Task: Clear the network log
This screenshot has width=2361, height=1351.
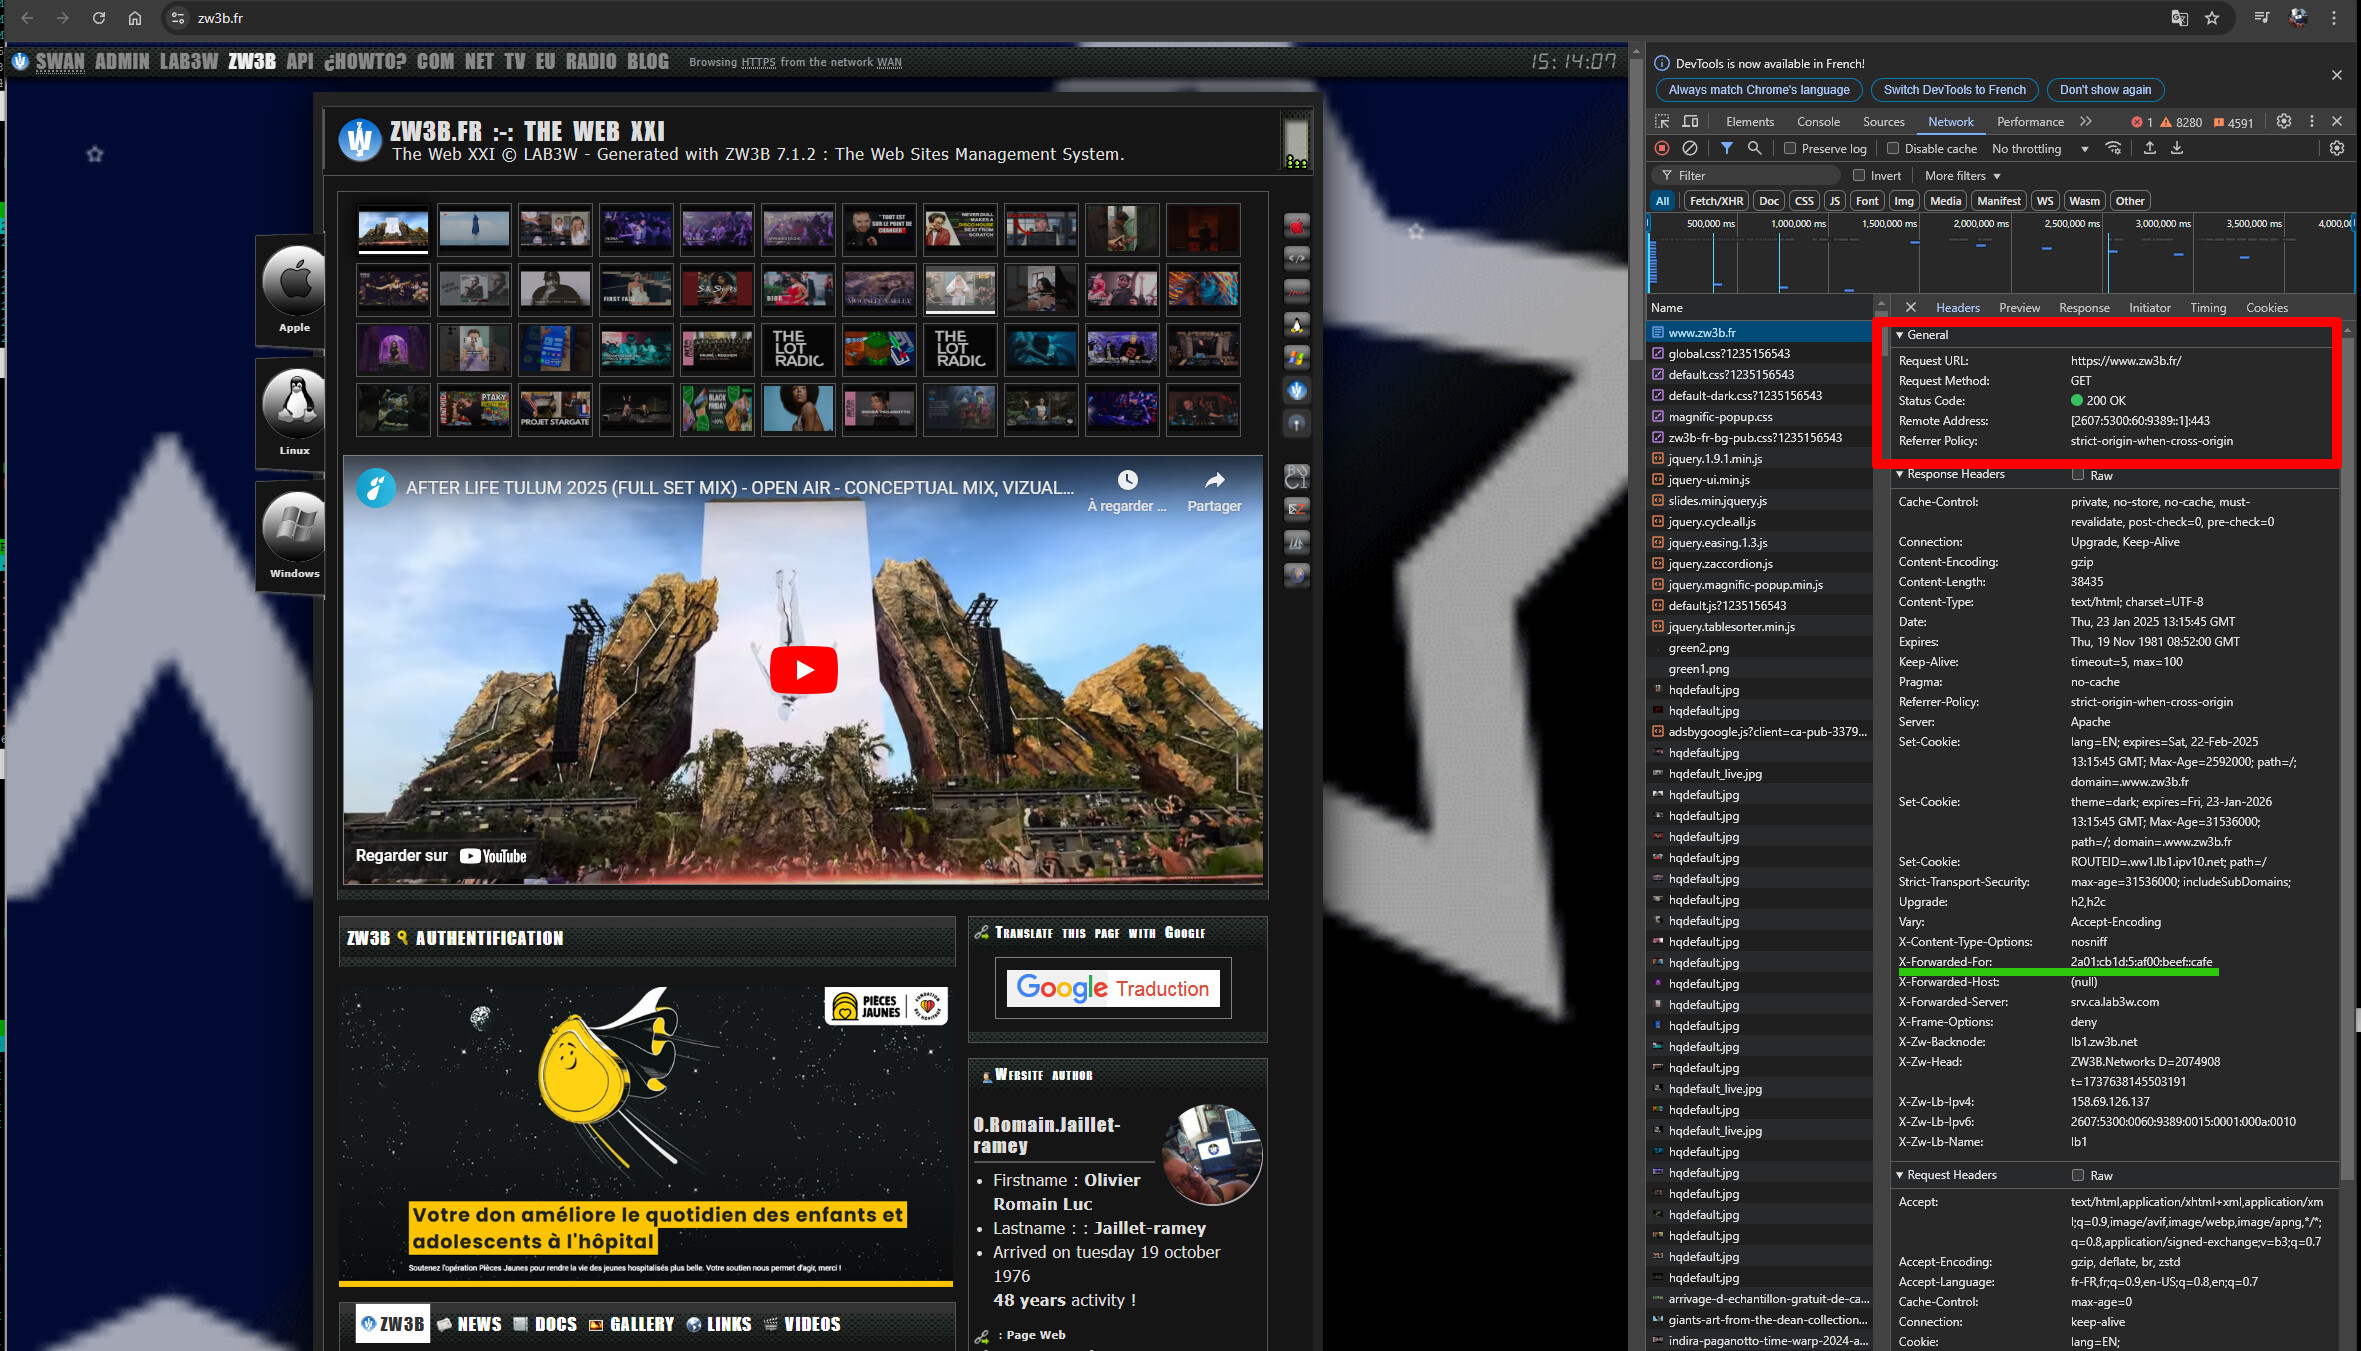Action: [x=1690, y=148]
